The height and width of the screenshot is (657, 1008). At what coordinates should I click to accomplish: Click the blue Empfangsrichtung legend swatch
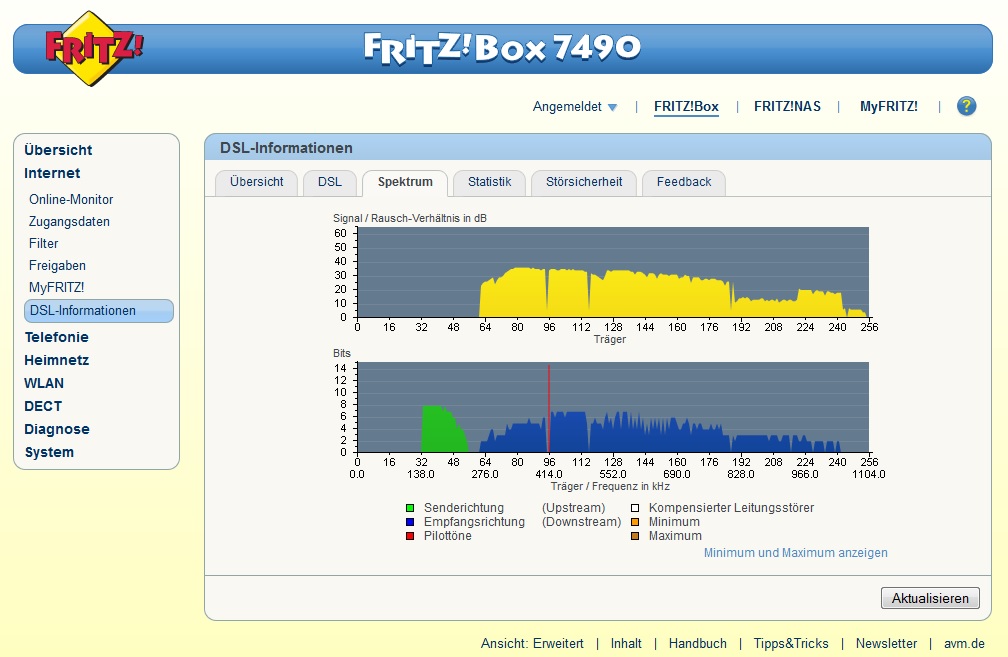[x=410, y=522]
